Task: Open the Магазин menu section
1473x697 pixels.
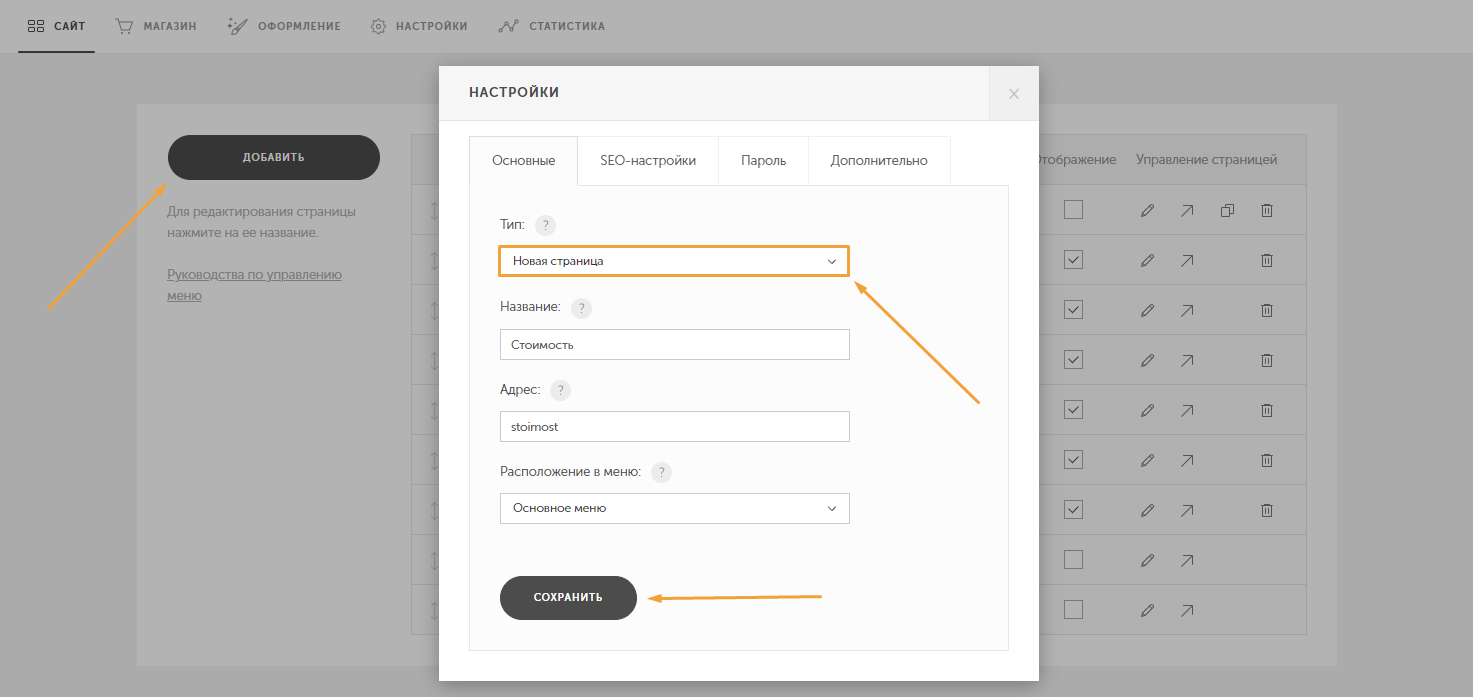Action: pyautogui.click(x=156, y=26)
